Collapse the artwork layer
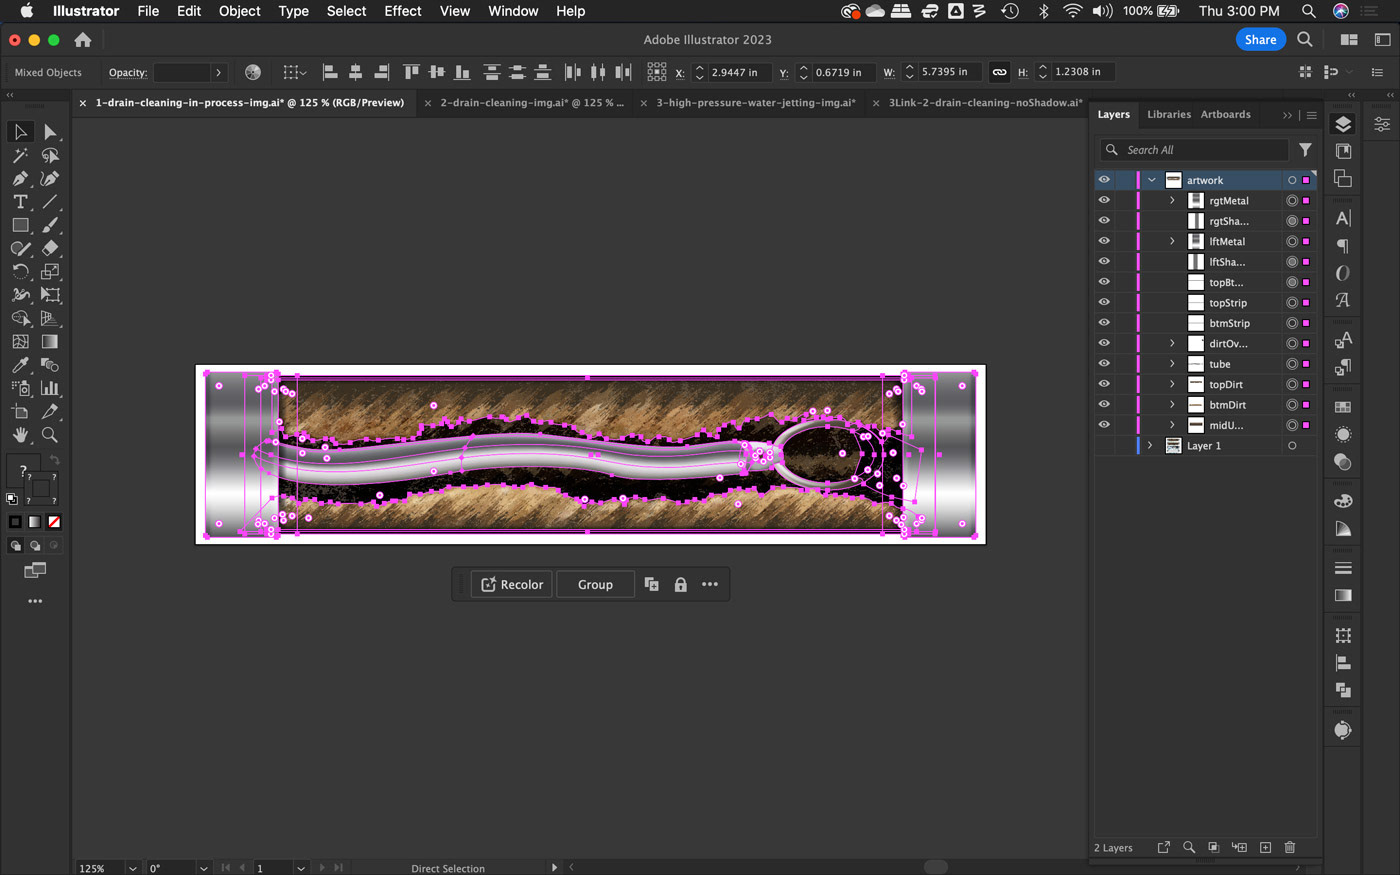This screenshot has height=875, width=1400. pos(1152,180)
